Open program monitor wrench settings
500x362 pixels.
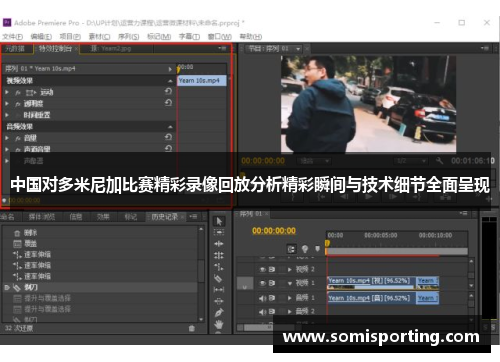point(439,161)
